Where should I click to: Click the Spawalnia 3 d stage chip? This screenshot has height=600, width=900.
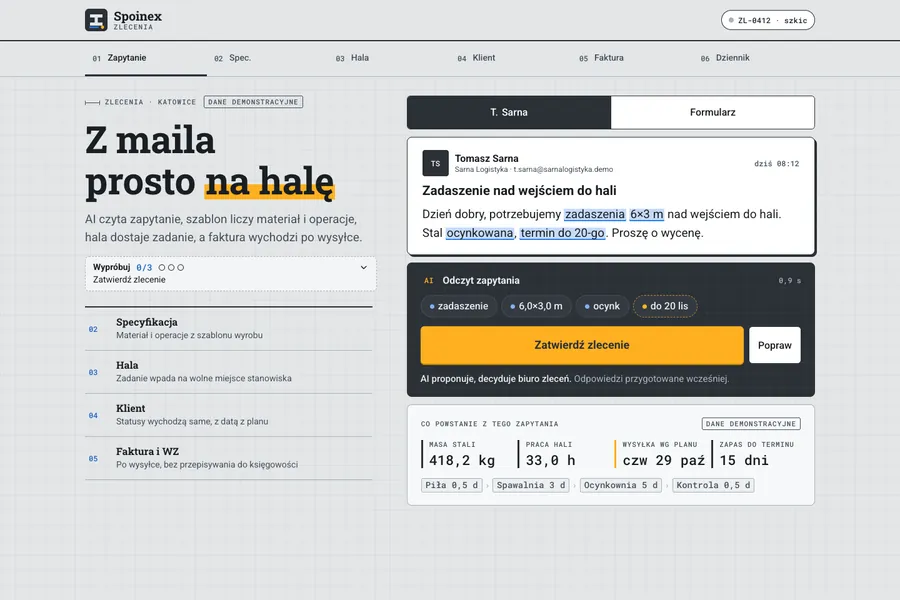click(531, 485)
